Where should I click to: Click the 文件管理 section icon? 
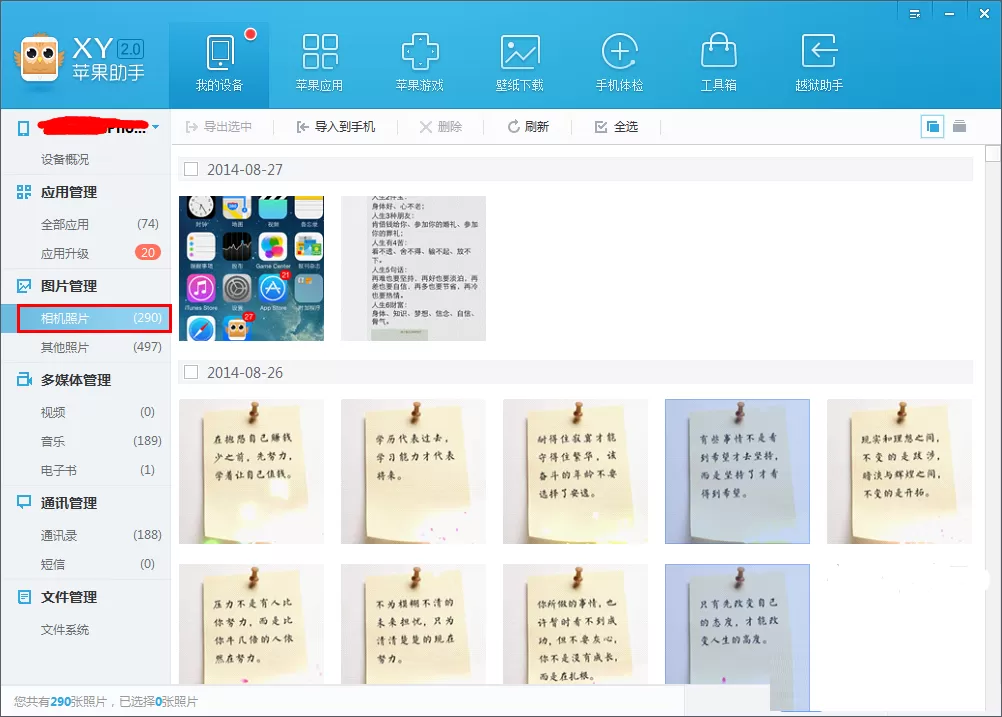pyautogui.click(x=24, y=597)
